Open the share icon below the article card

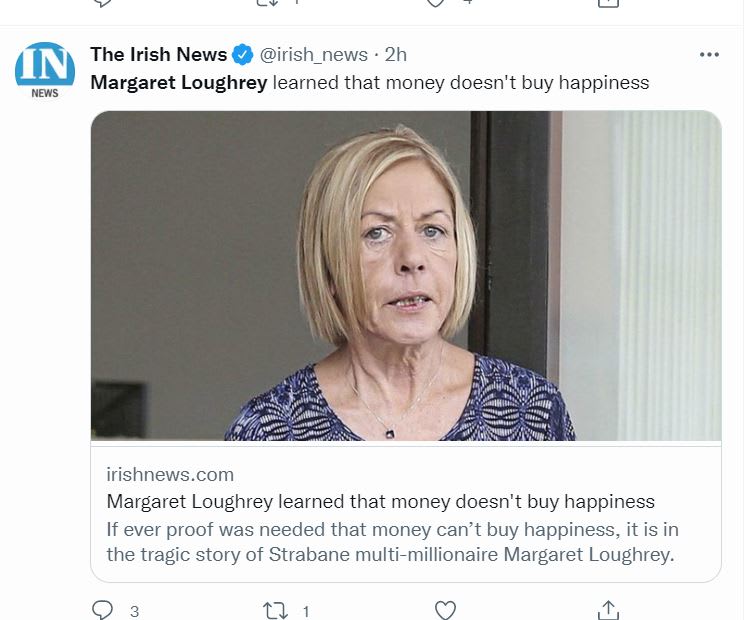(x=608, y=609)
